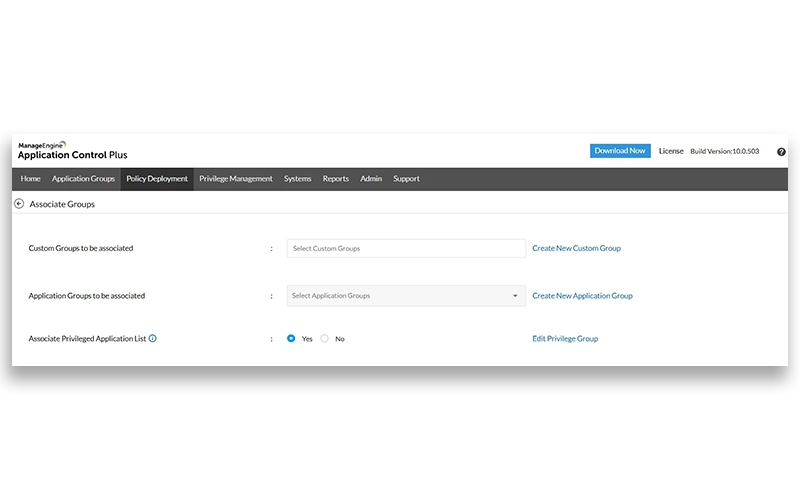The height and width of the screenshot is (500, 800).
Task: Go to the Admin tab
Action: [x=371, y=179]
